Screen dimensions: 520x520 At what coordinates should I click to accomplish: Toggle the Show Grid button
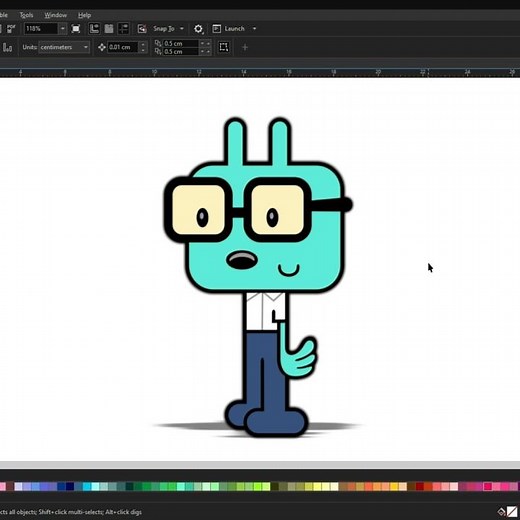tap(109, 29)
